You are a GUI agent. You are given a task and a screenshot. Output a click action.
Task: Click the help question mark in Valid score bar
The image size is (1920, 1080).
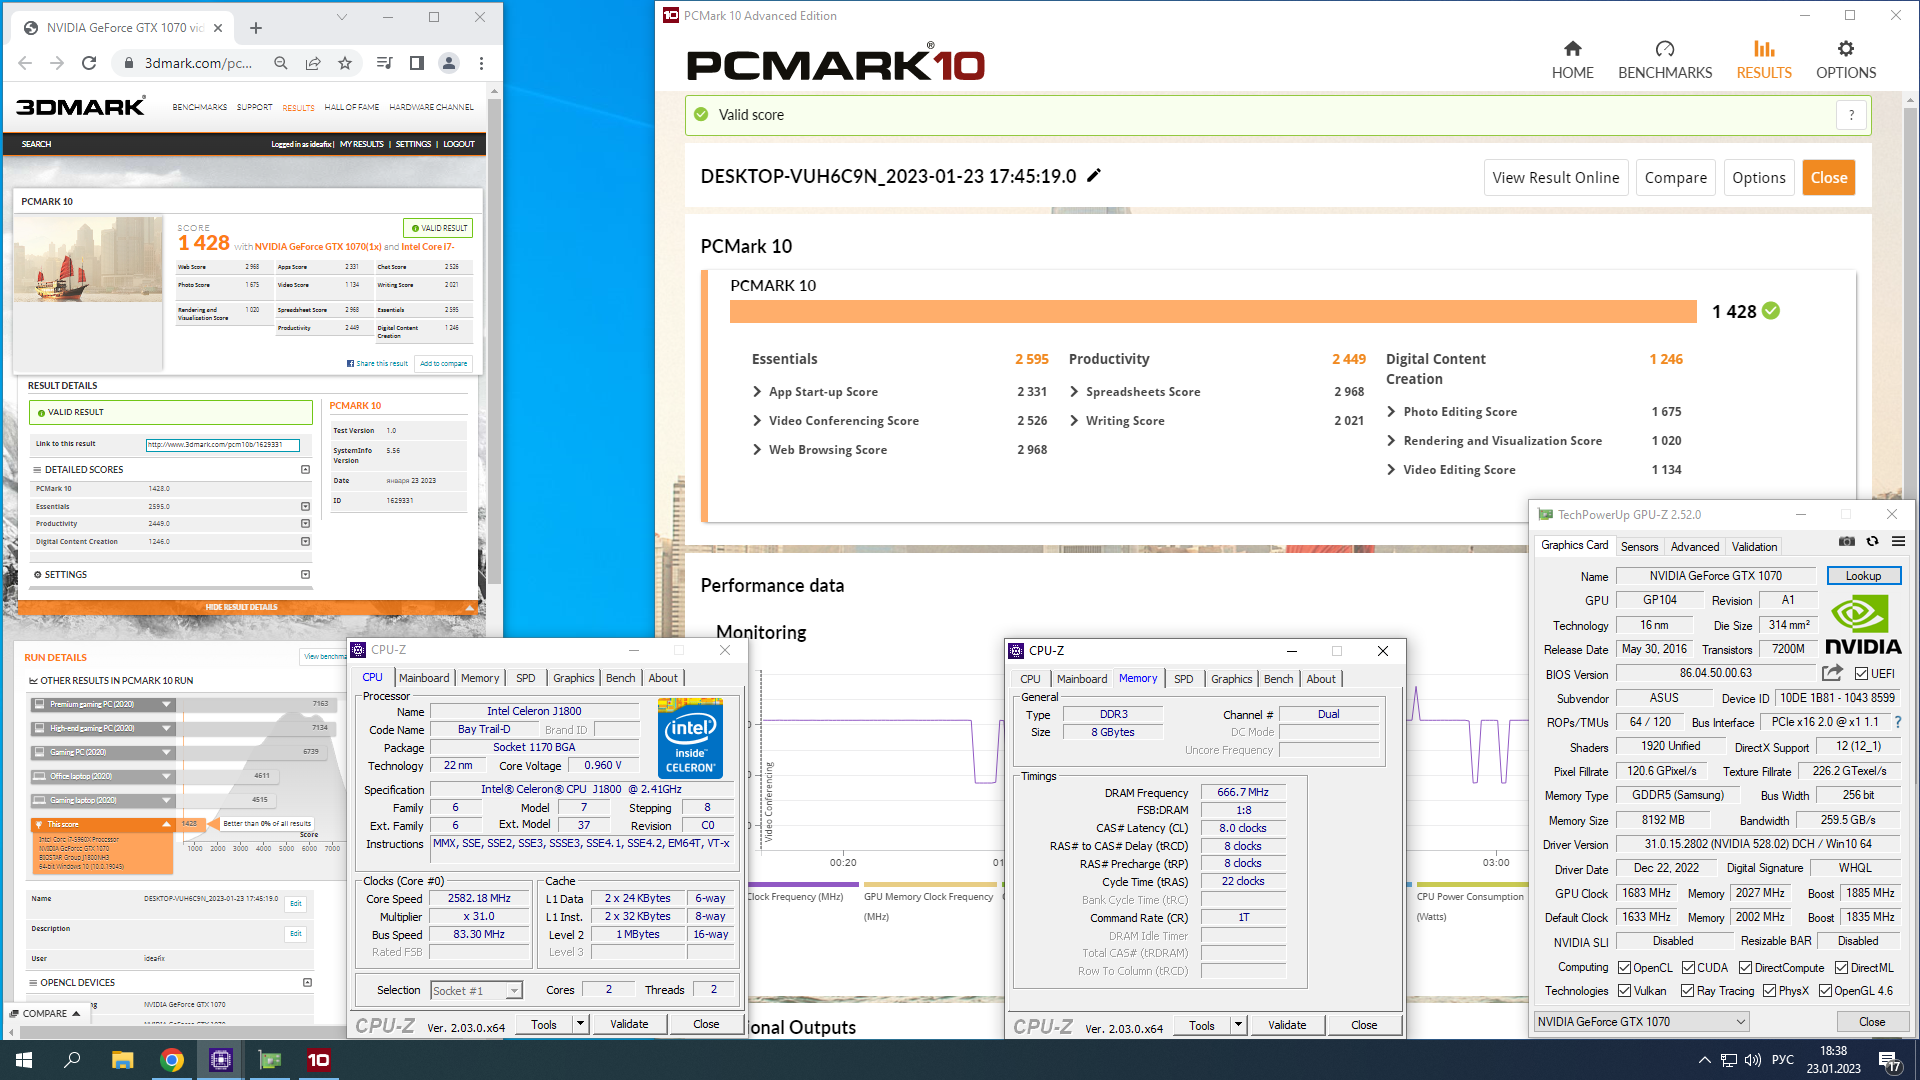click(x=1851, y=115)
